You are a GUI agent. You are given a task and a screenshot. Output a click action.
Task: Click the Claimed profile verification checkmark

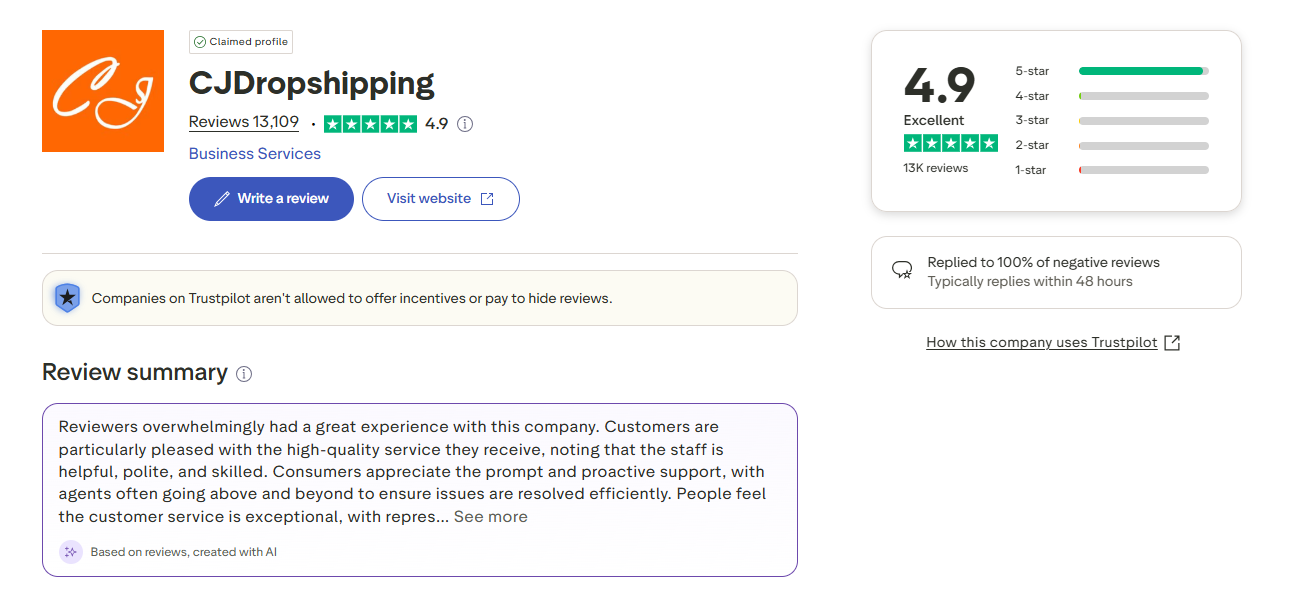(202, 41)
